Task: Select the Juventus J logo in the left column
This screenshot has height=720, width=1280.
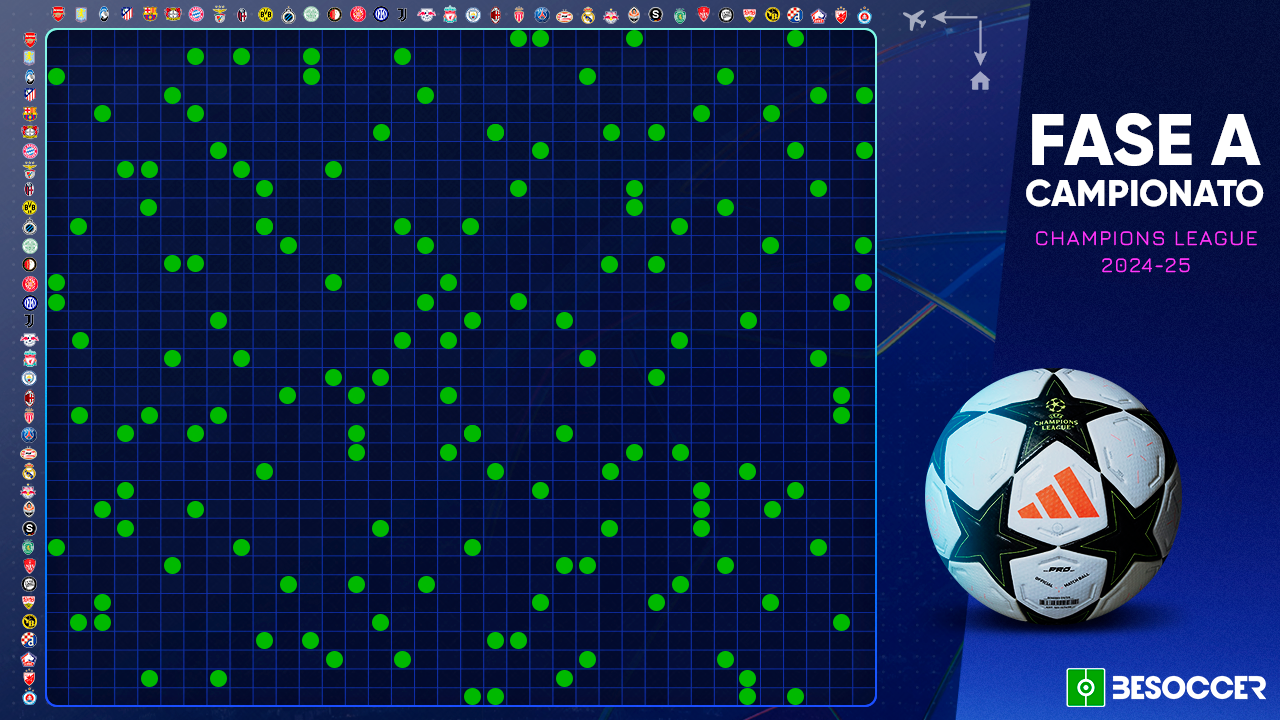Action: click(29, 321)
